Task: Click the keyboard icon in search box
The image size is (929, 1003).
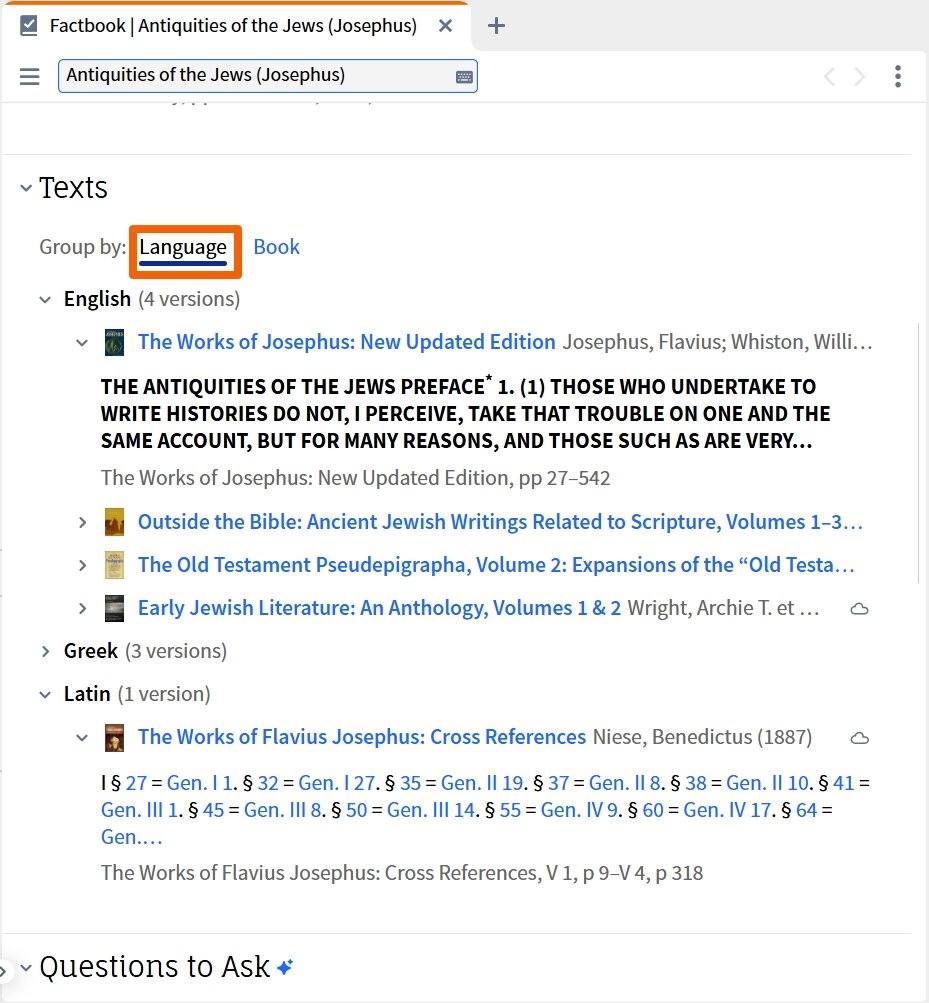Action: (x=464, y=77)
